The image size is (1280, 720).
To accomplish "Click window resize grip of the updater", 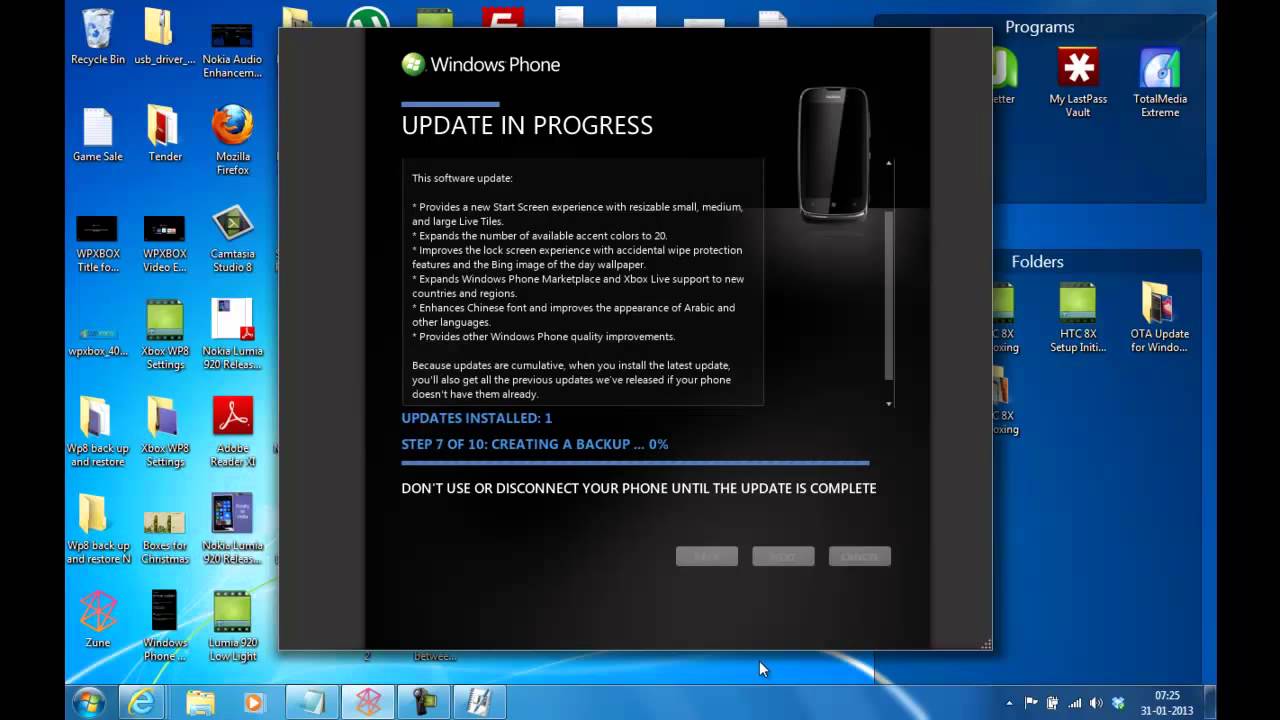I will [x=986, y=645].
